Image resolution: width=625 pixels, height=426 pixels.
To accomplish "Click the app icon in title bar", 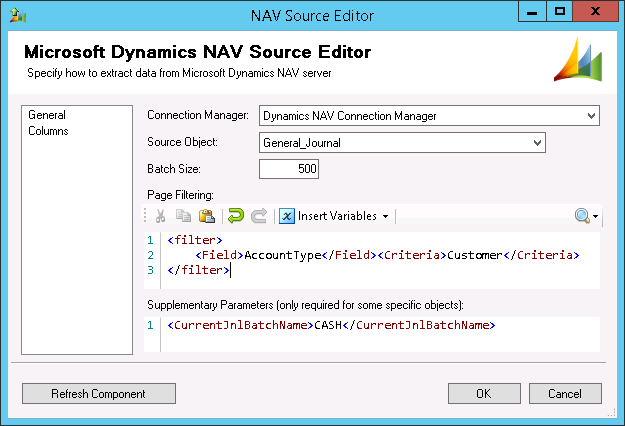I will click(x=18, y=15).
